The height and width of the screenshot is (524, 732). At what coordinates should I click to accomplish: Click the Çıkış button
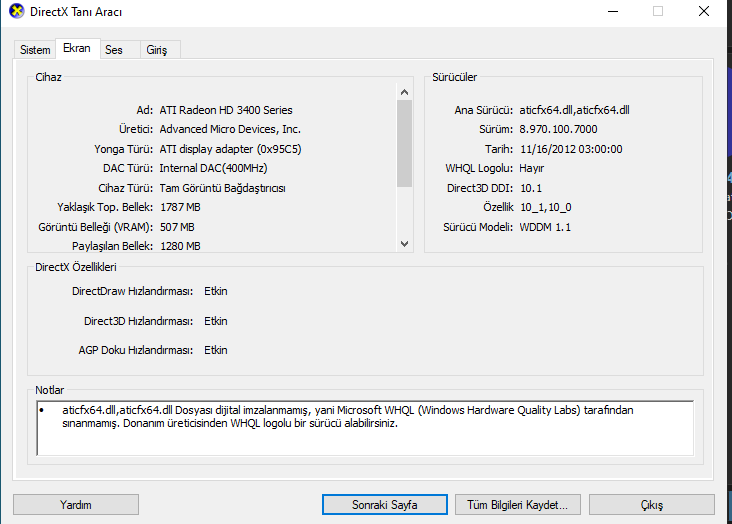(x=652, y=505)
